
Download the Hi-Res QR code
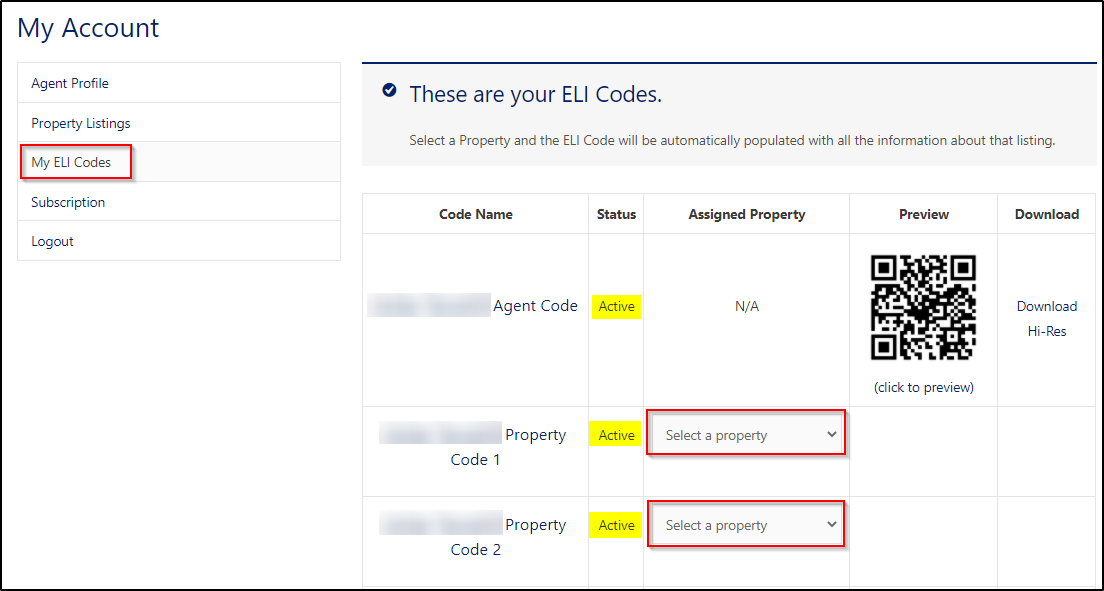[x=1047, y=331]
